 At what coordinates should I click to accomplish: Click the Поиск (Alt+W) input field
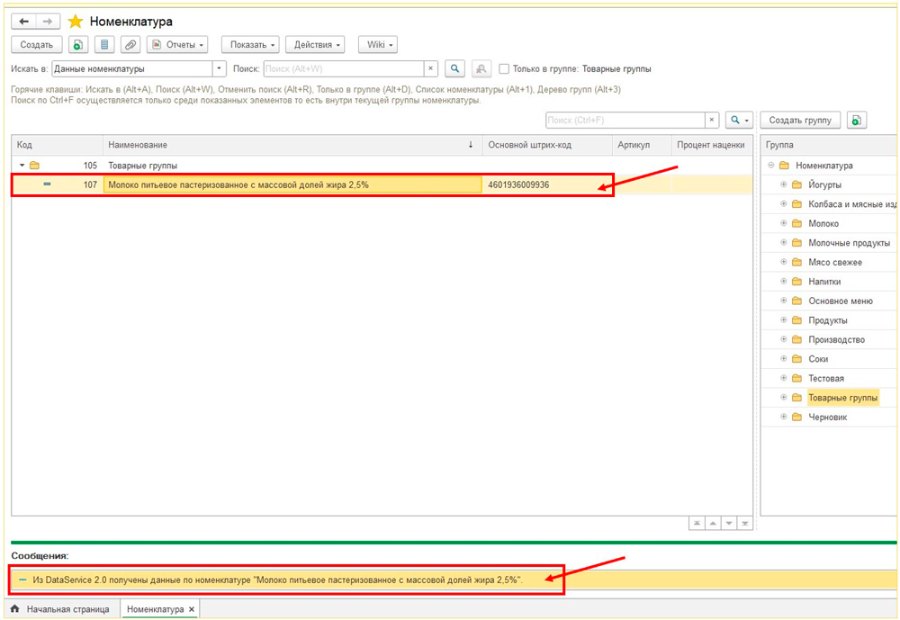pos(343,69)
